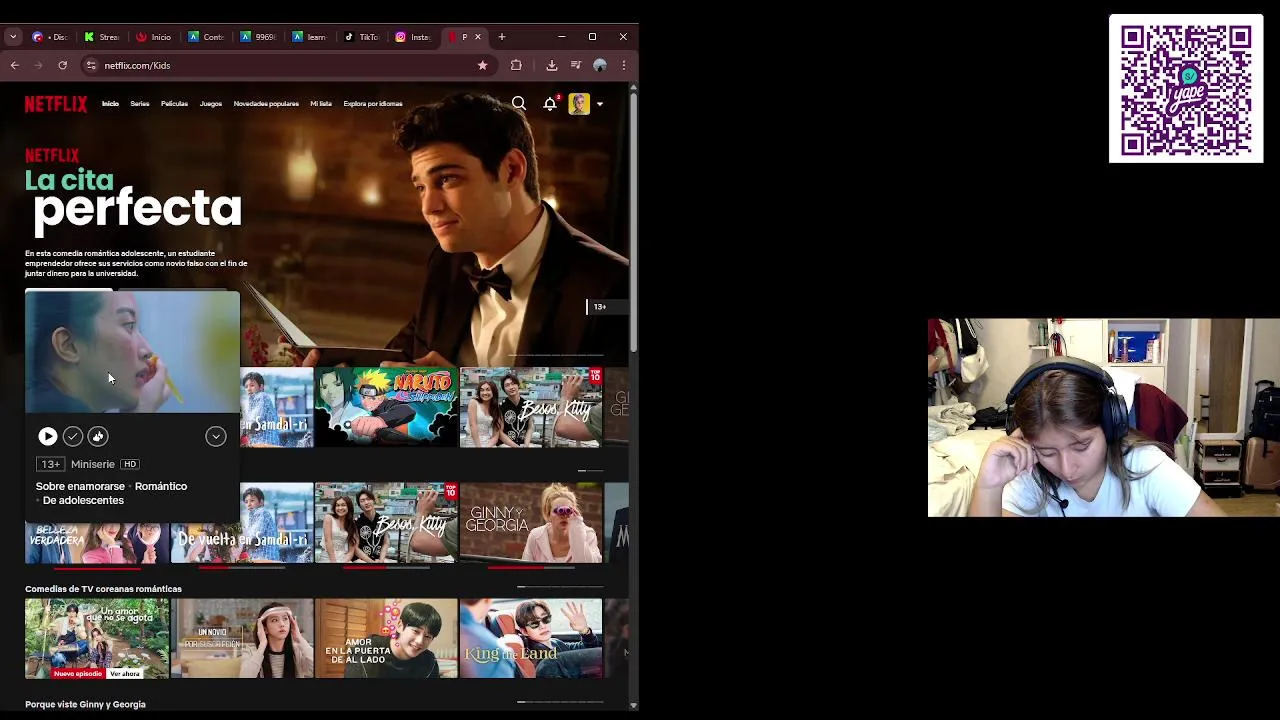Open Series in Netflix navigation
Screen dimensions: 1280x720
coord(140,104)
